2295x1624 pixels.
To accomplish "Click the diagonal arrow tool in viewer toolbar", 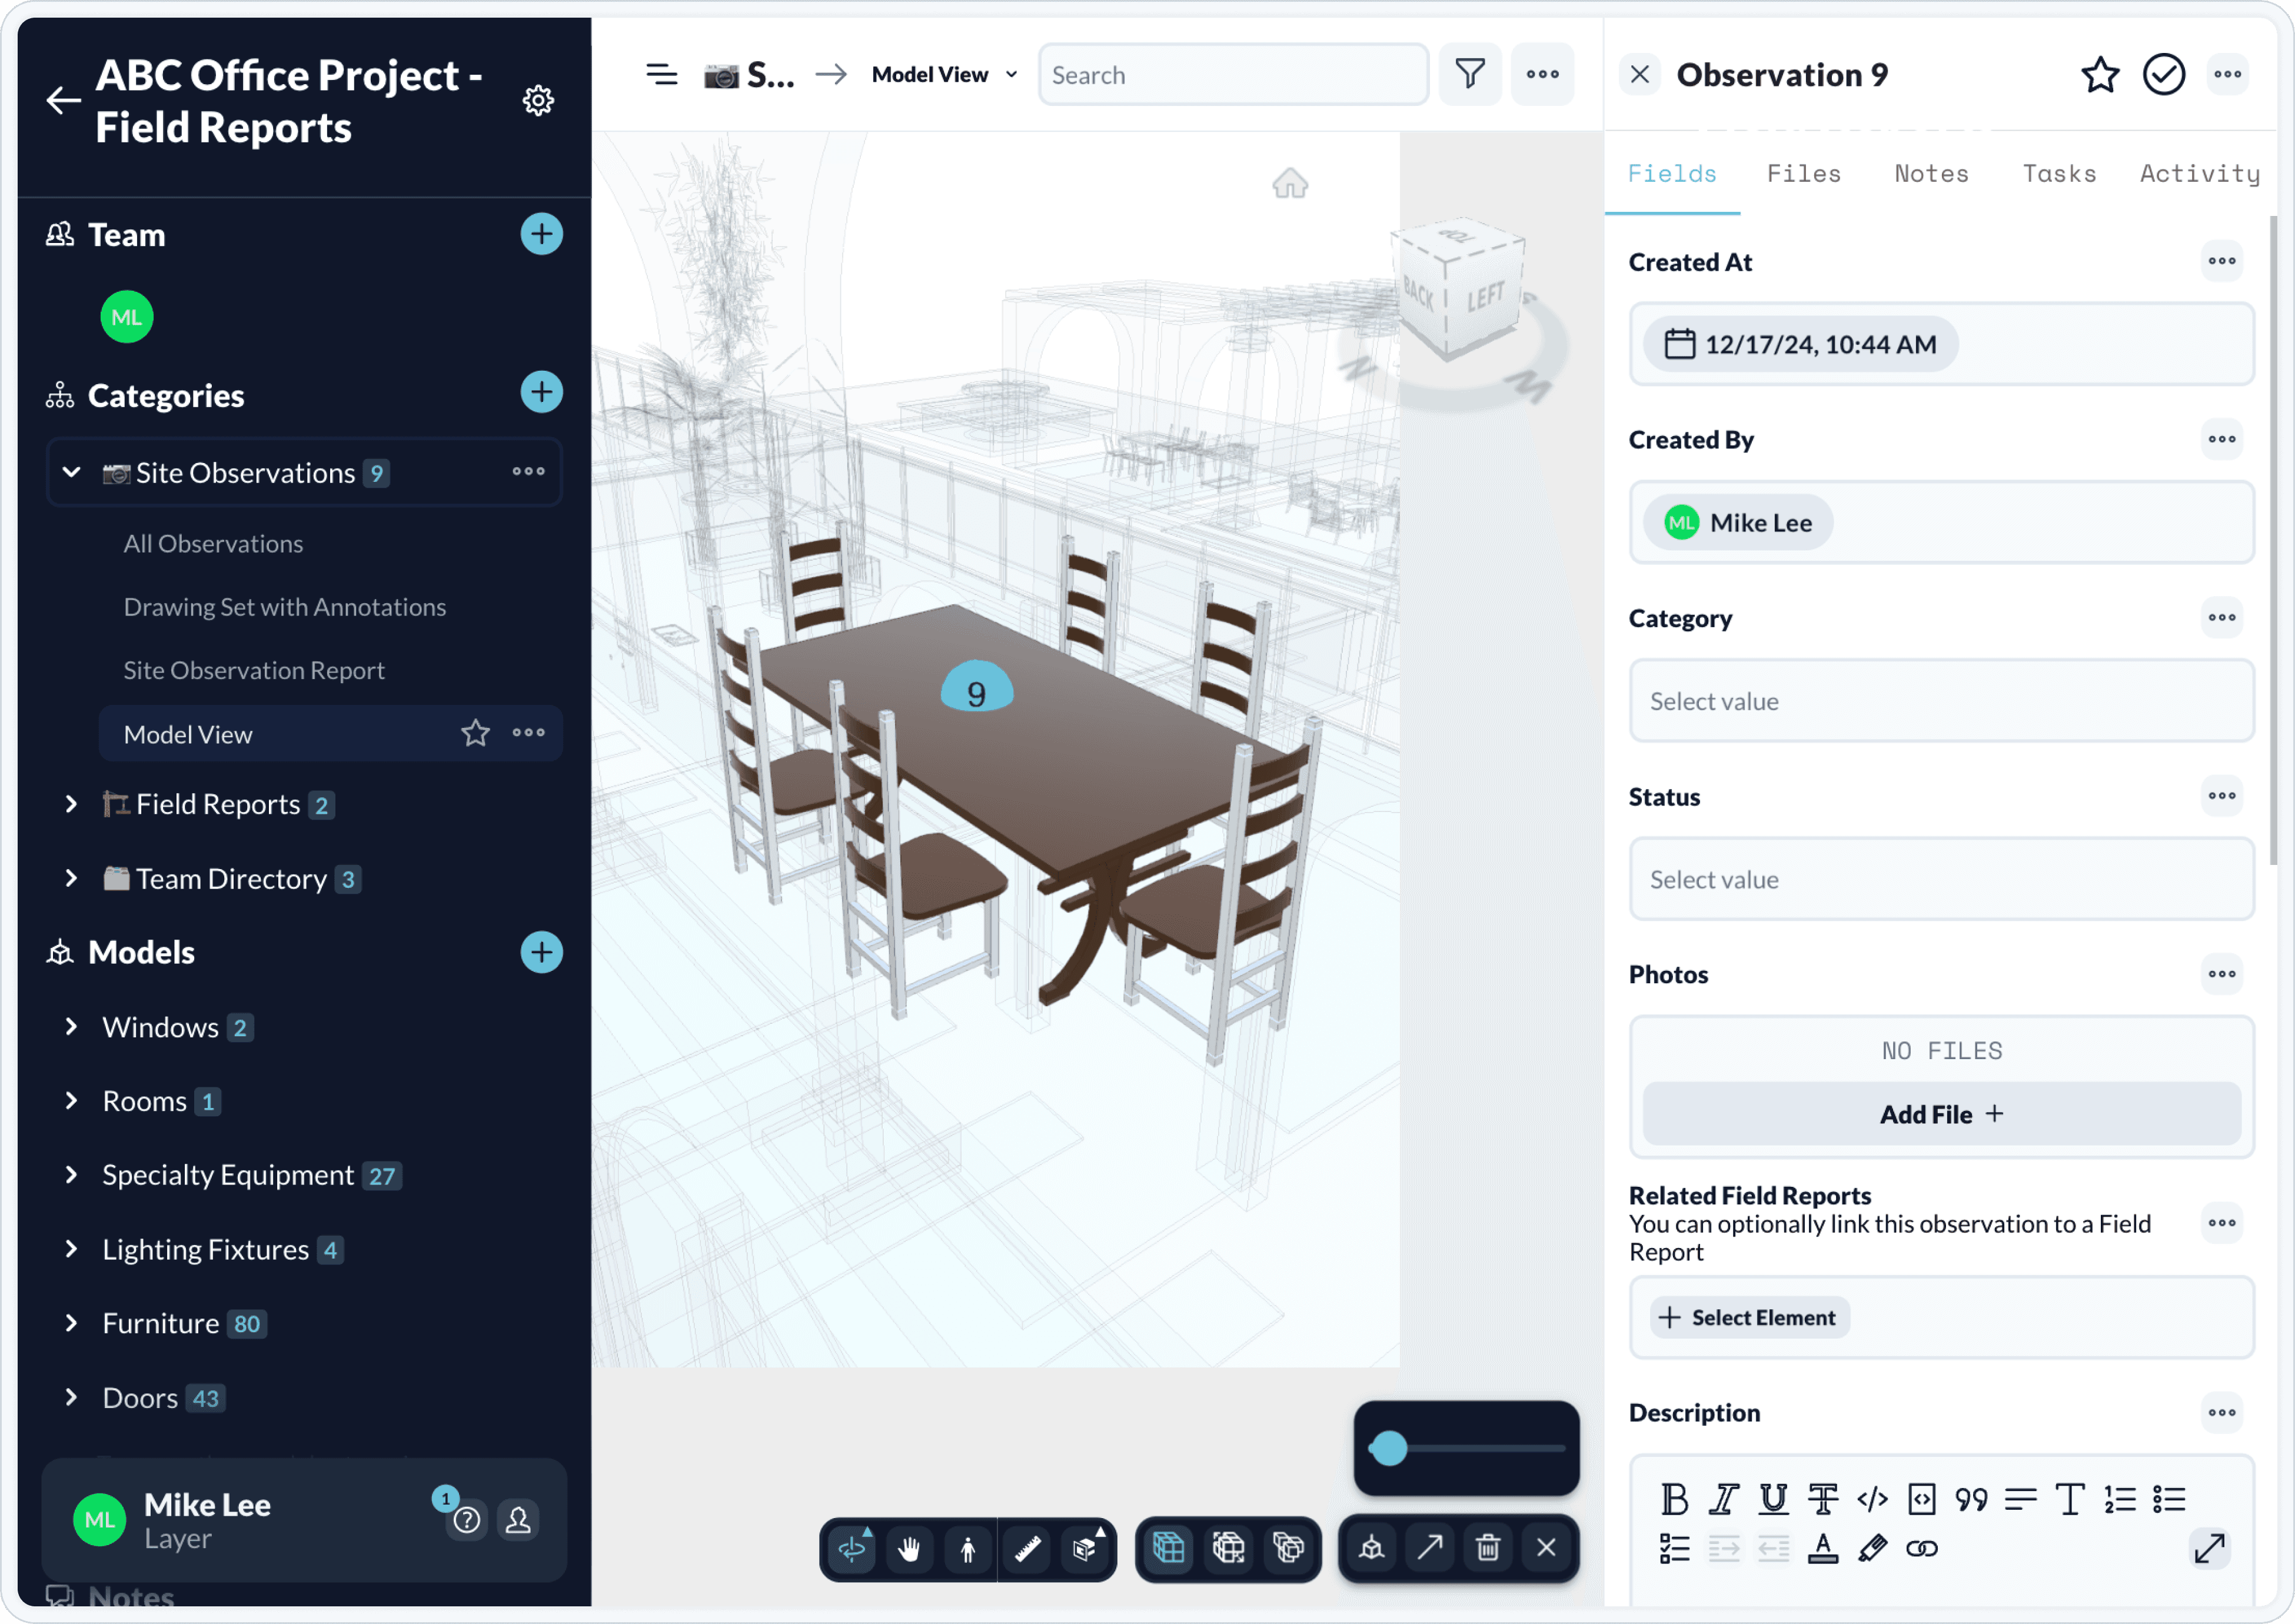I will click(1430, 1548).
